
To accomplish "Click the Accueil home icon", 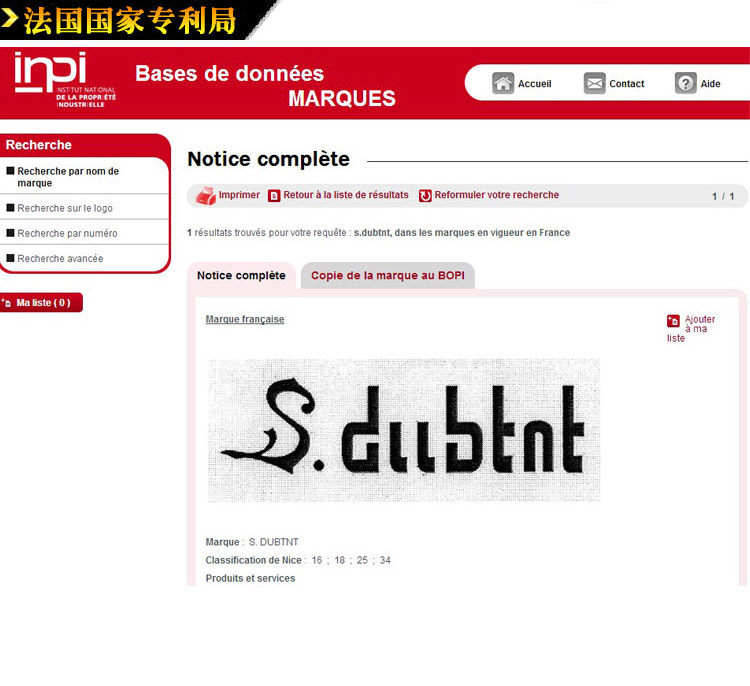I will [503, 83].
